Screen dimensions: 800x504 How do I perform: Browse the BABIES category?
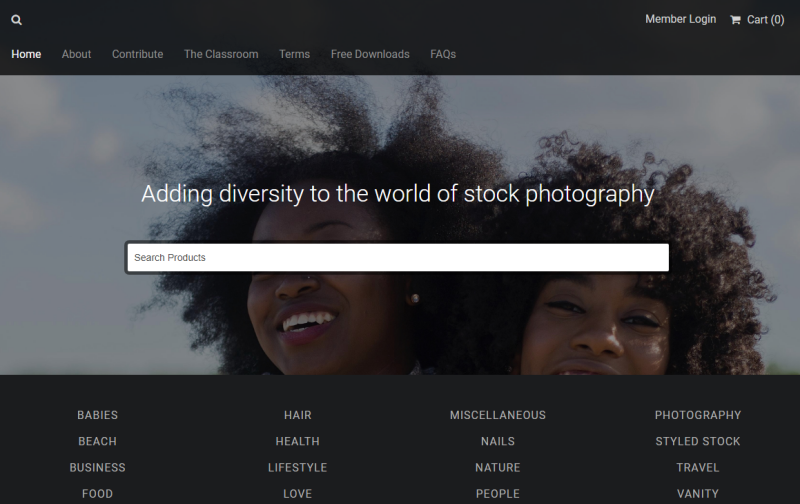point(97,415)
